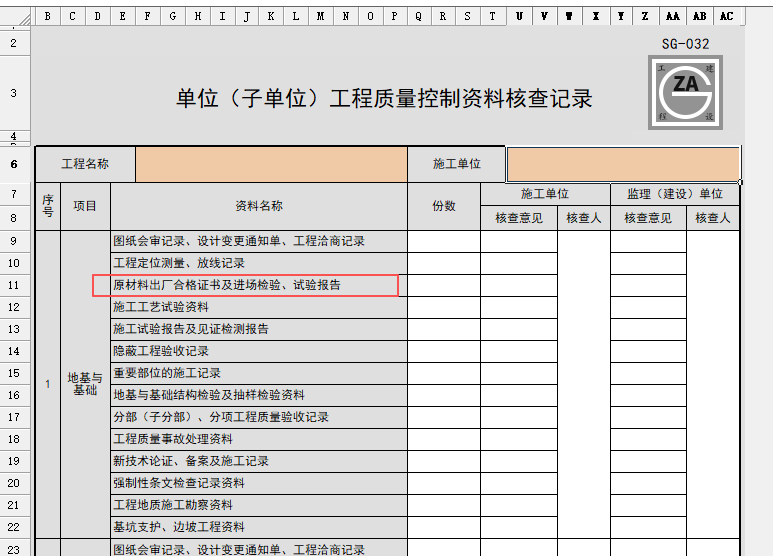The image size is (773, 556).
Task: Click column header AC
Action: pyautogui.click(x=725, y=16)
